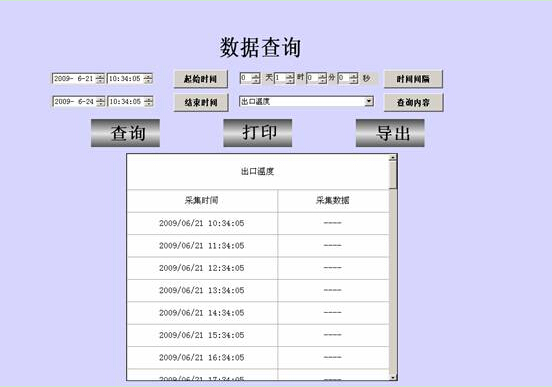The width and height of the screenshot is (552, 387).
Task: Select the 采集数据 column header
Action: coord(333,201)
